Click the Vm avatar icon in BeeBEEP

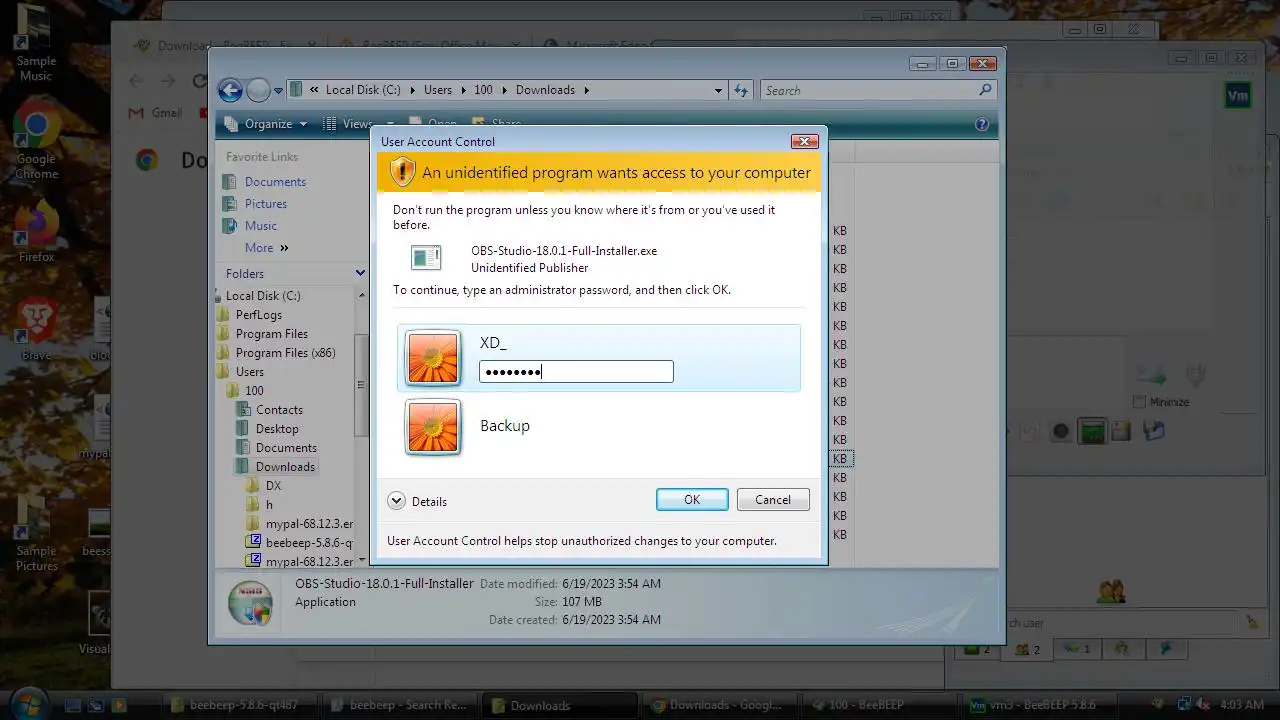click(x=1238, y=96)
